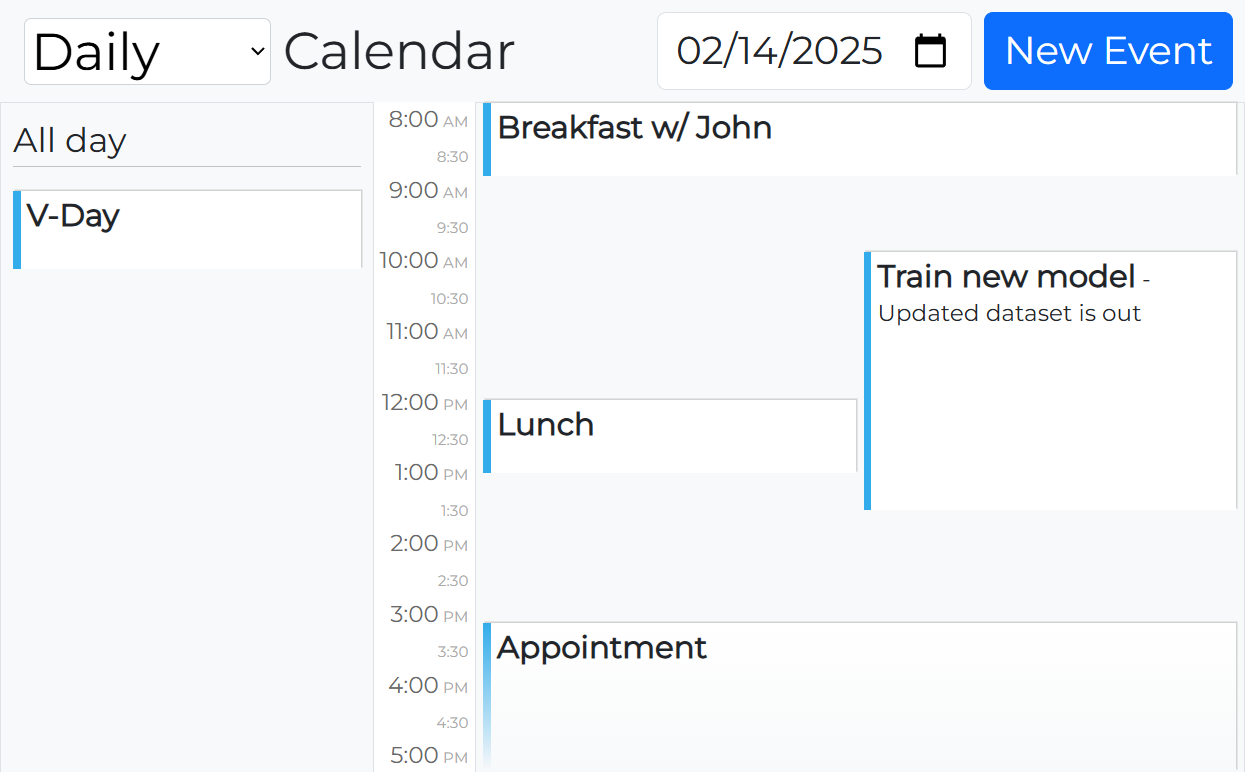1245x772 pixels.
Task: Open the date picker calendar icon
Action: (x=930, y=51)
